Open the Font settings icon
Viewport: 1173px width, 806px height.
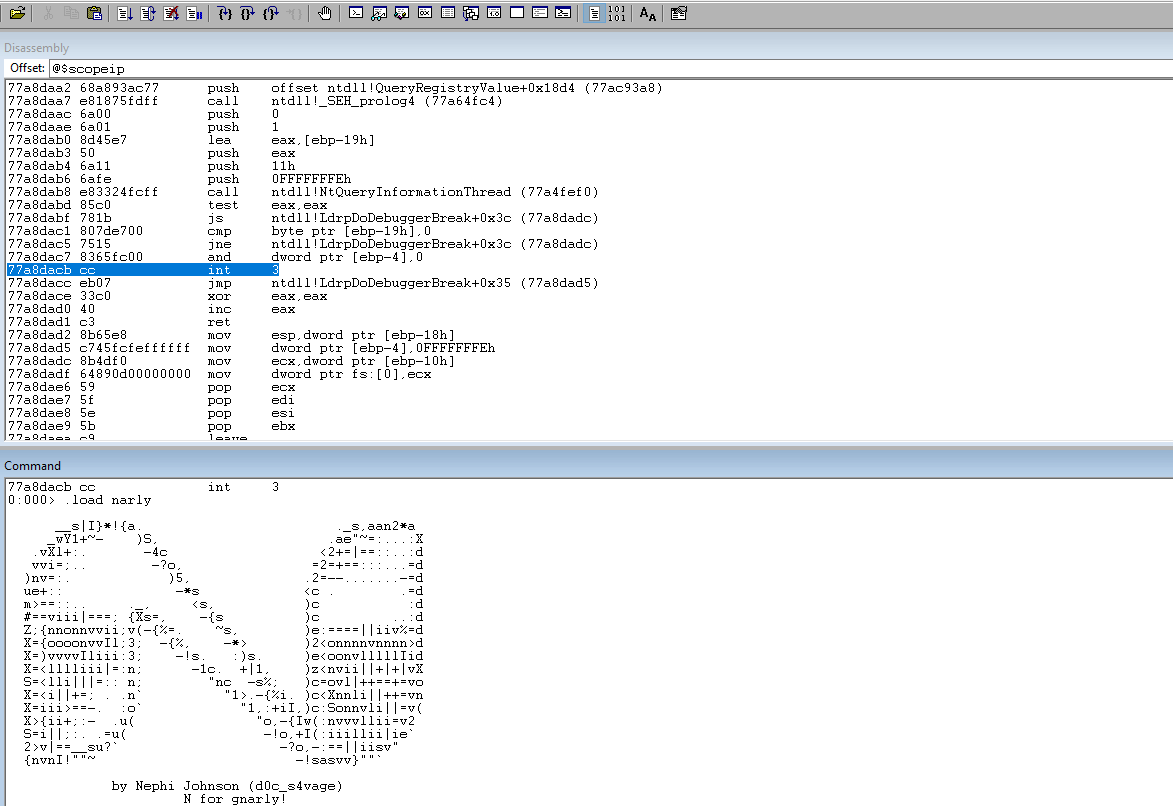648,13
